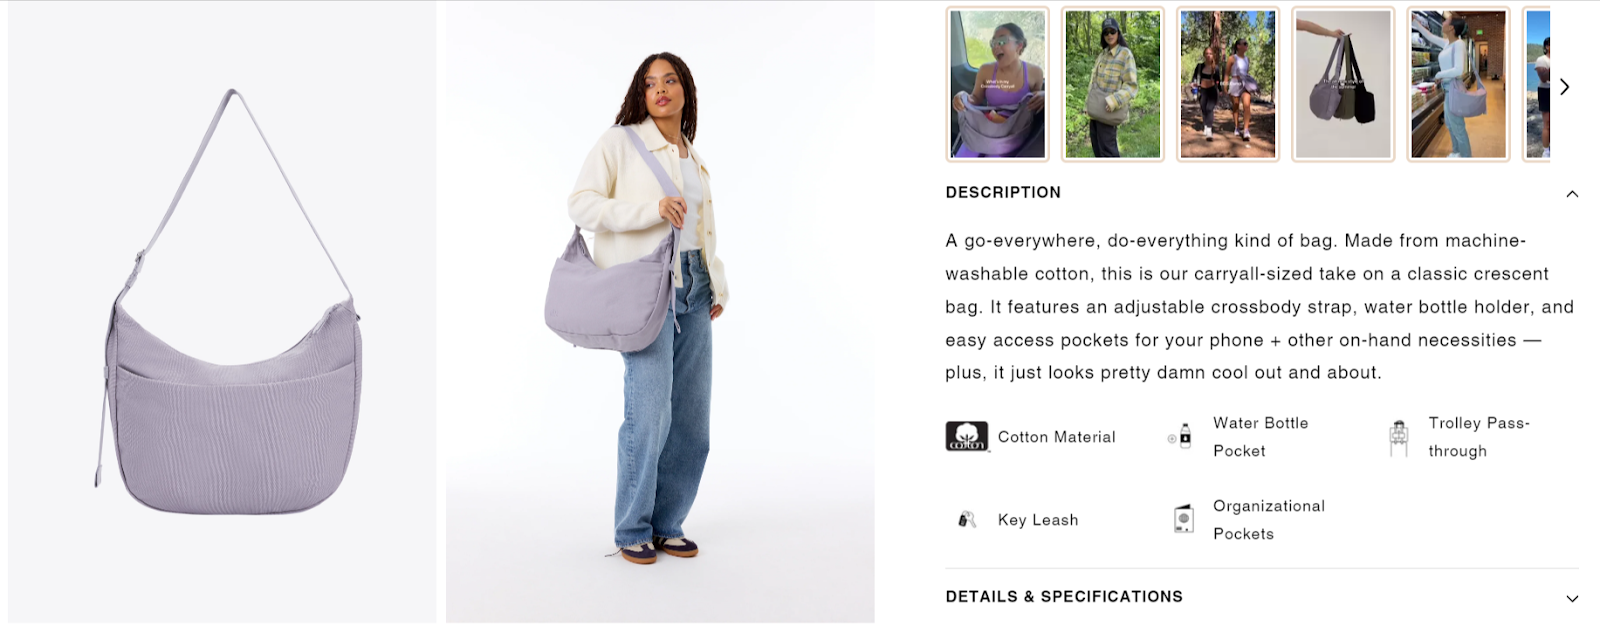Click the Trolley Pass-through label
This screenshot has height=626, width=1600.
point(1479,437)
